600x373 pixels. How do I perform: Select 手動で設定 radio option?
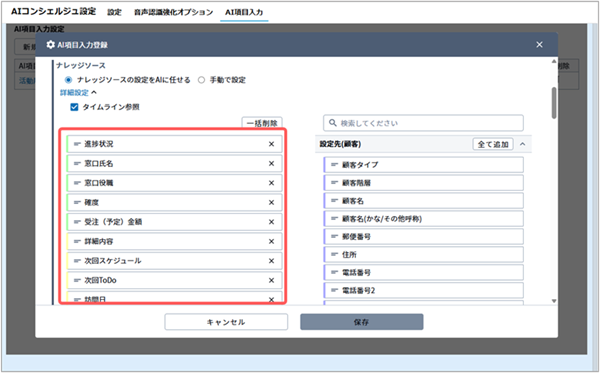(201, 80)
